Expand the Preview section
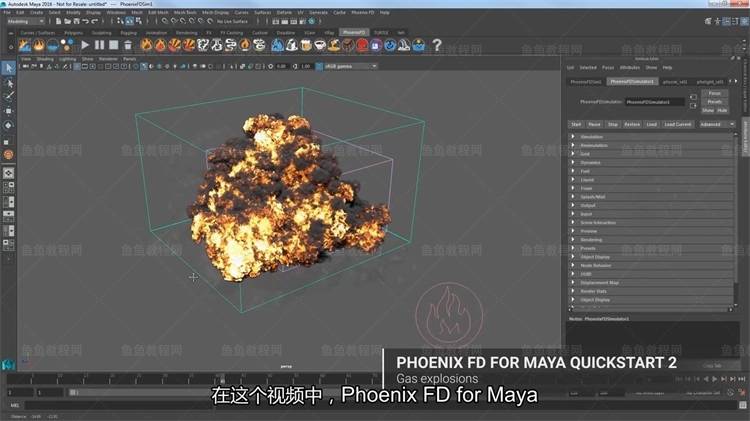 (651, 231)
